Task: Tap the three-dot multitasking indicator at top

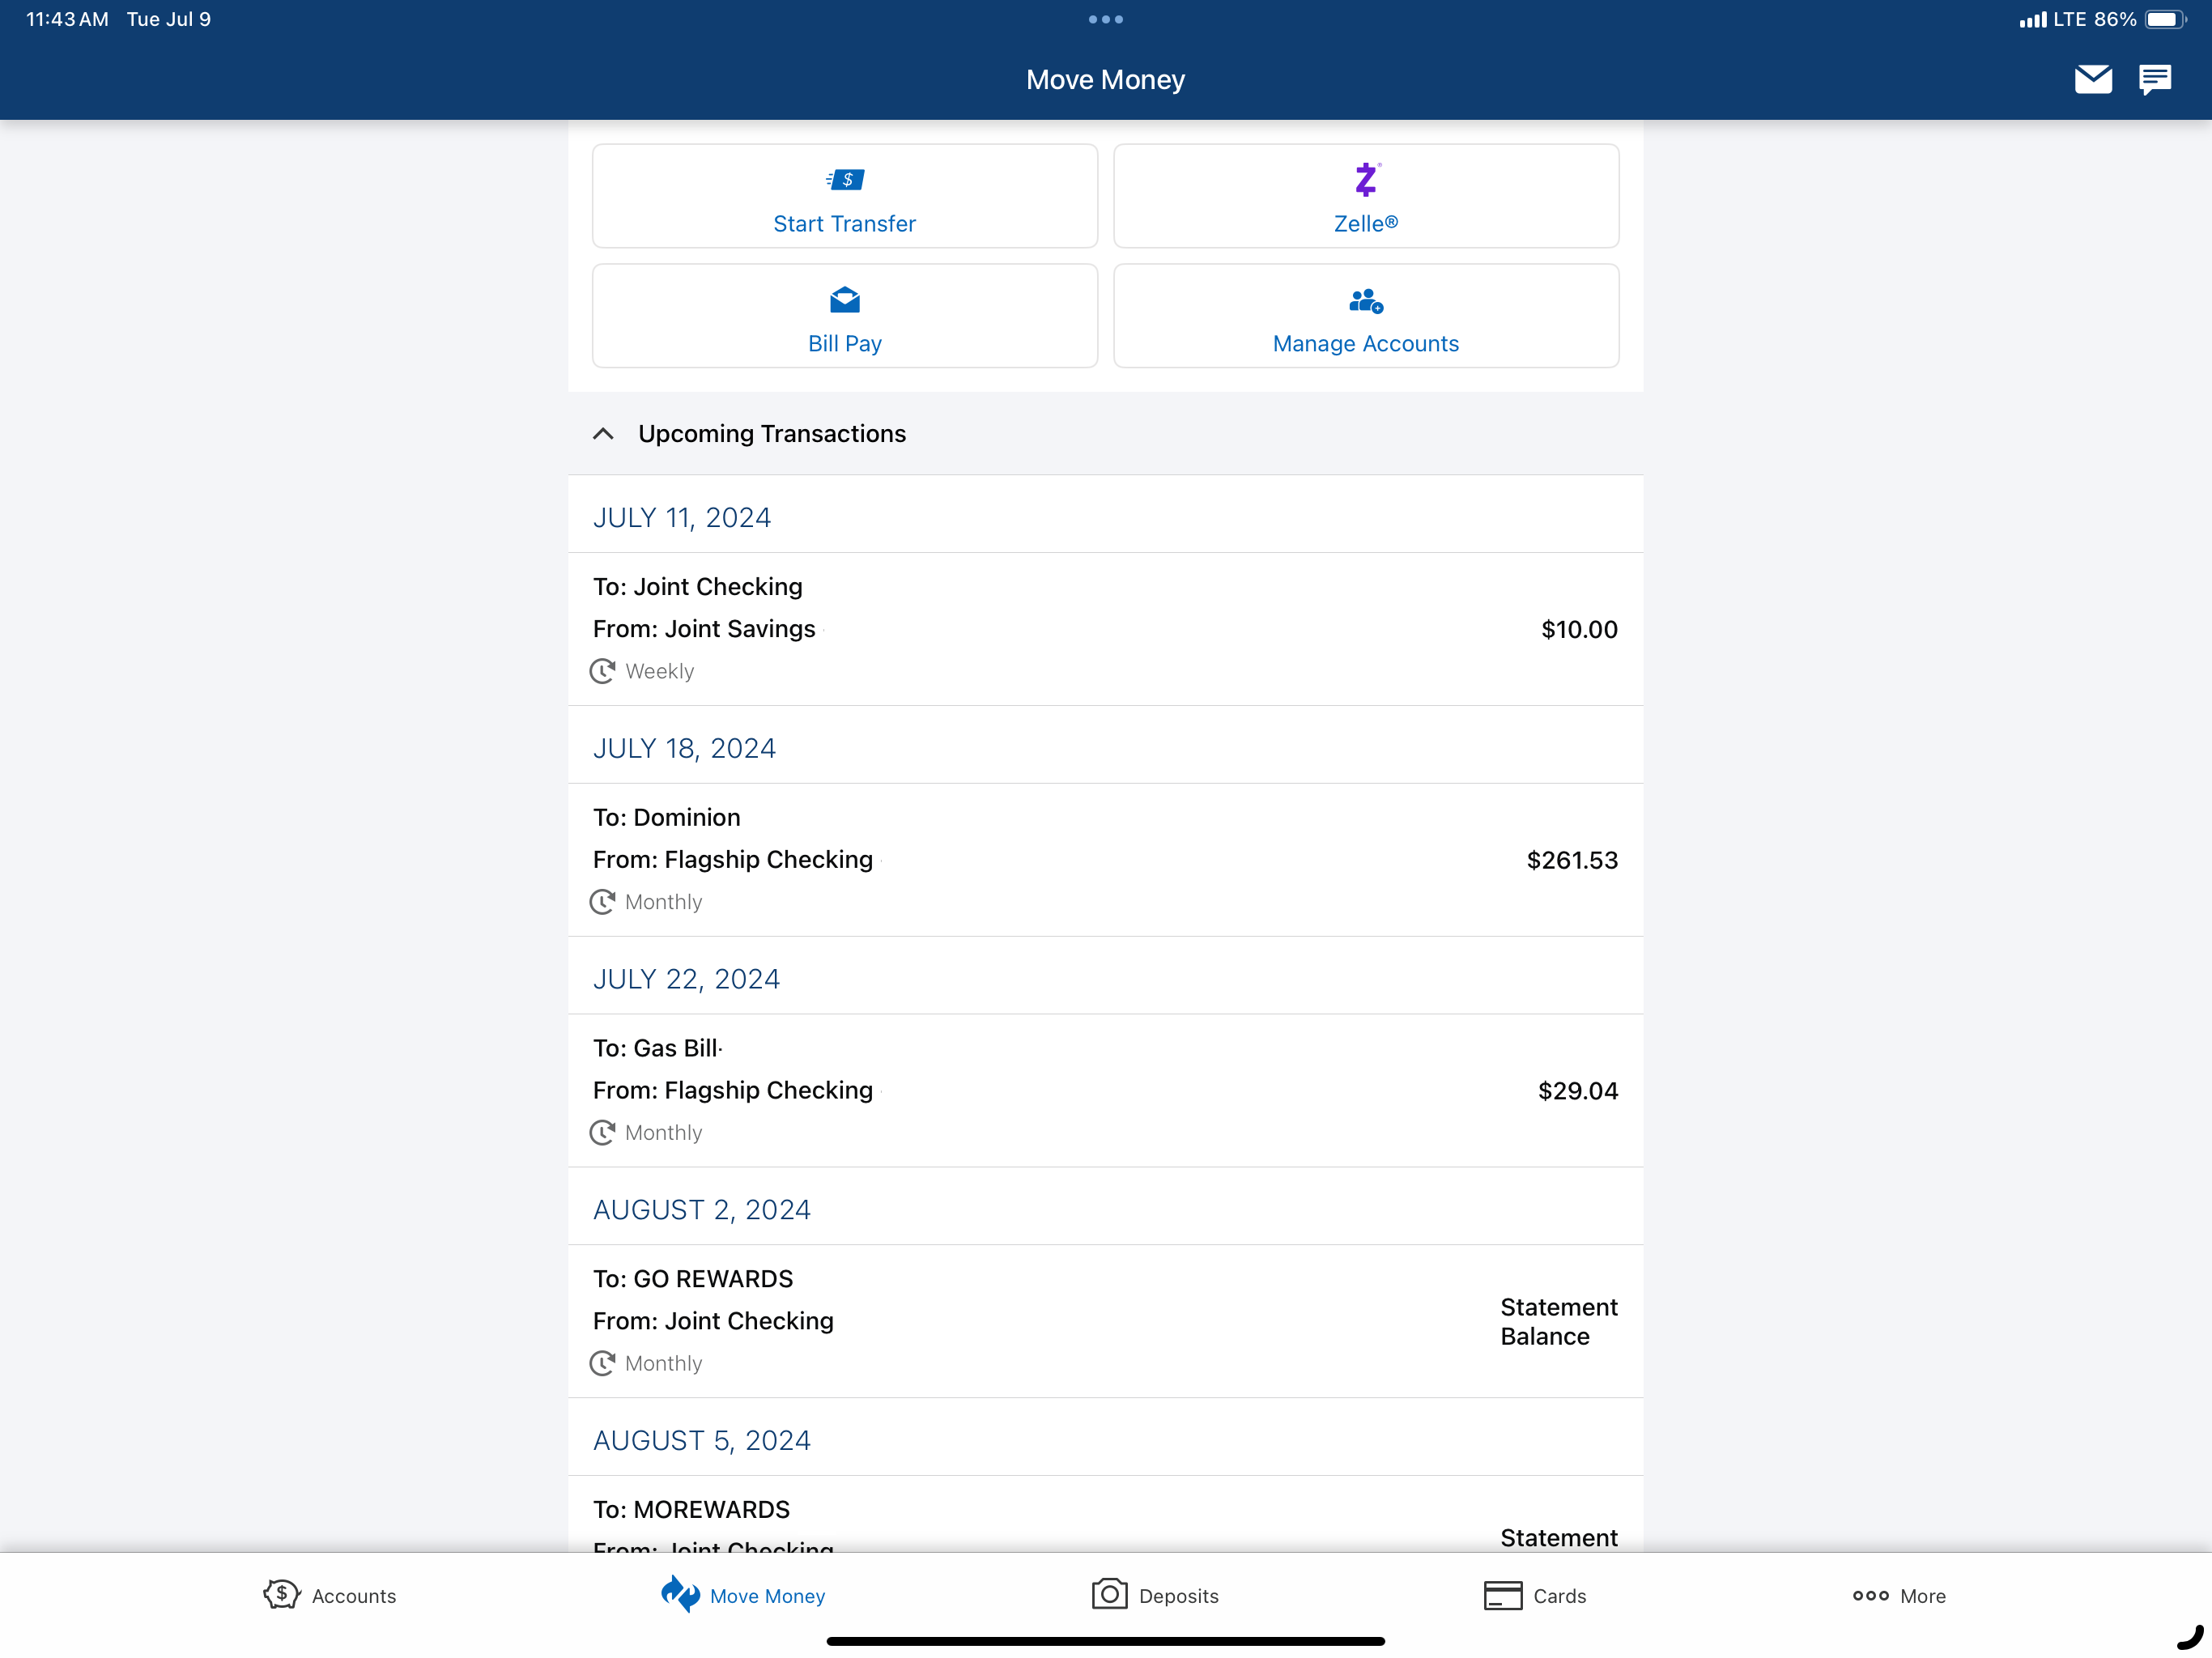Action: [1106, 19]
